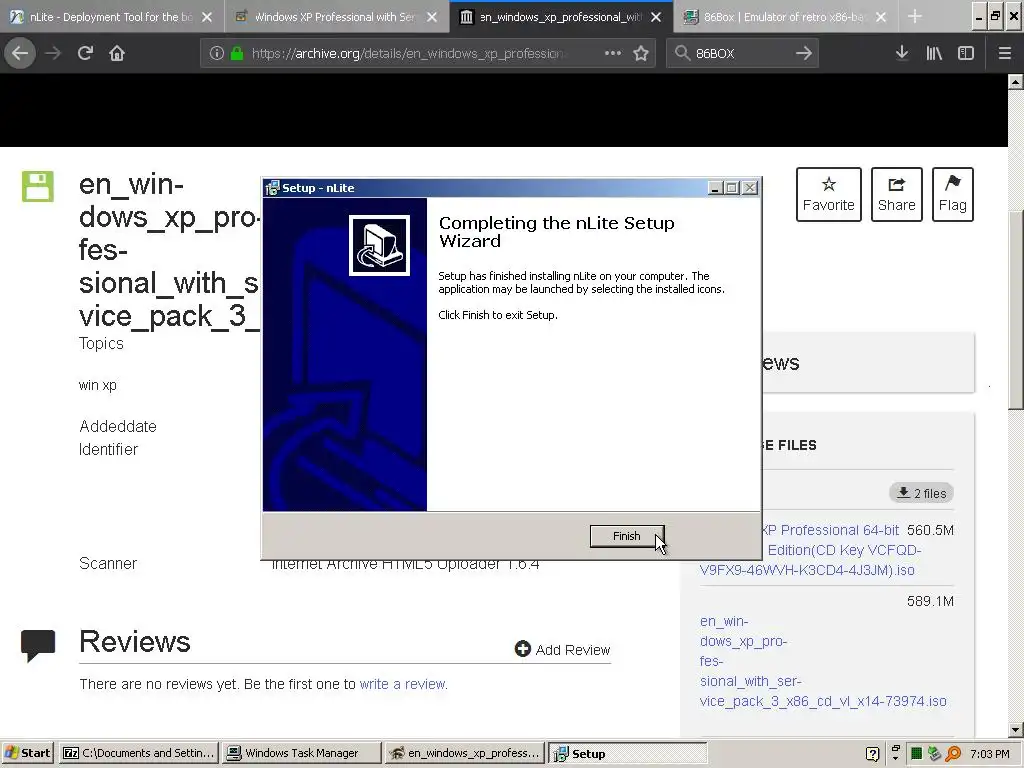
Task: Open page actions three-dot menu
Action: (x=613, y=53)
